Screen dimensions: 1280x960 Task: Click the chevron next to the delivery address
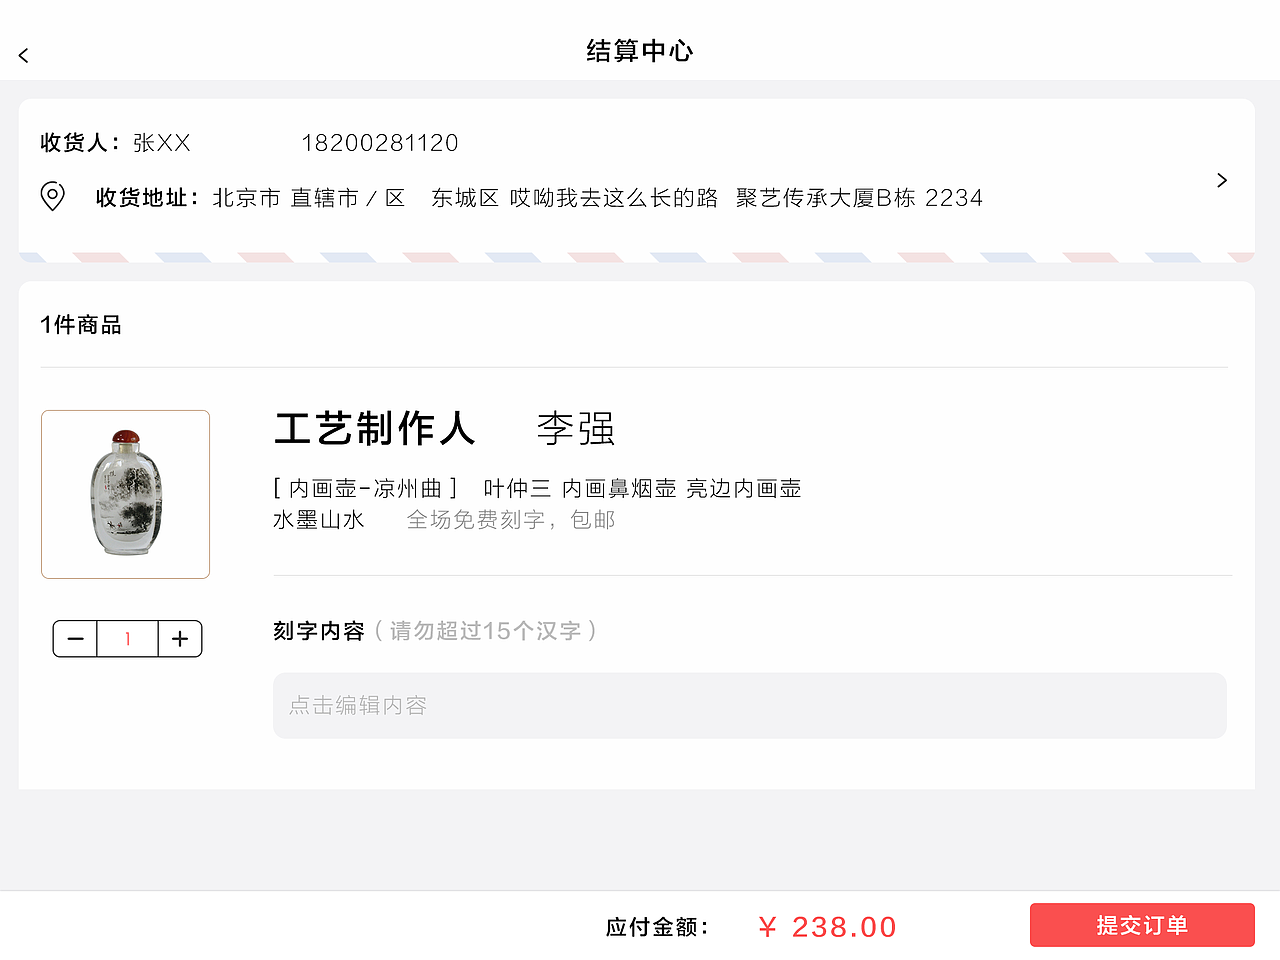tap(1221, 180)
